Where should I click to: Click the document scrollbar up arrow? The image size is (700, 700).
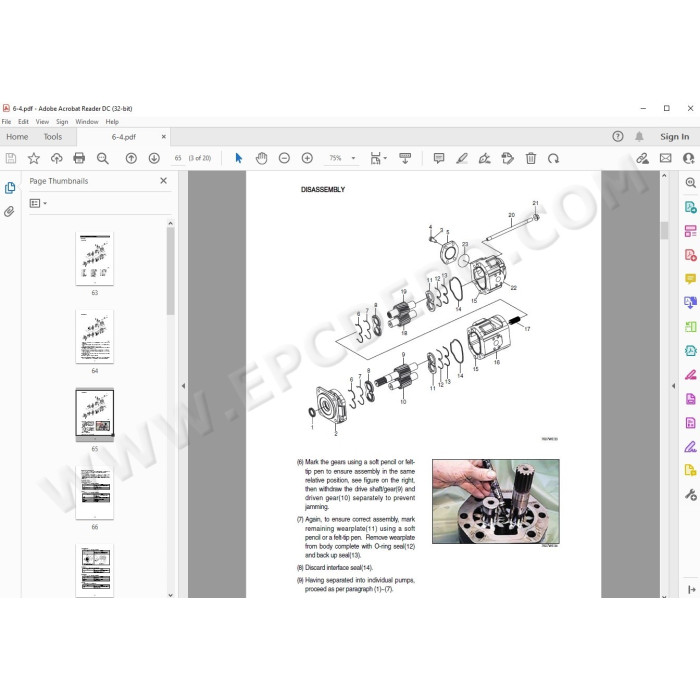tap(664, 176)
